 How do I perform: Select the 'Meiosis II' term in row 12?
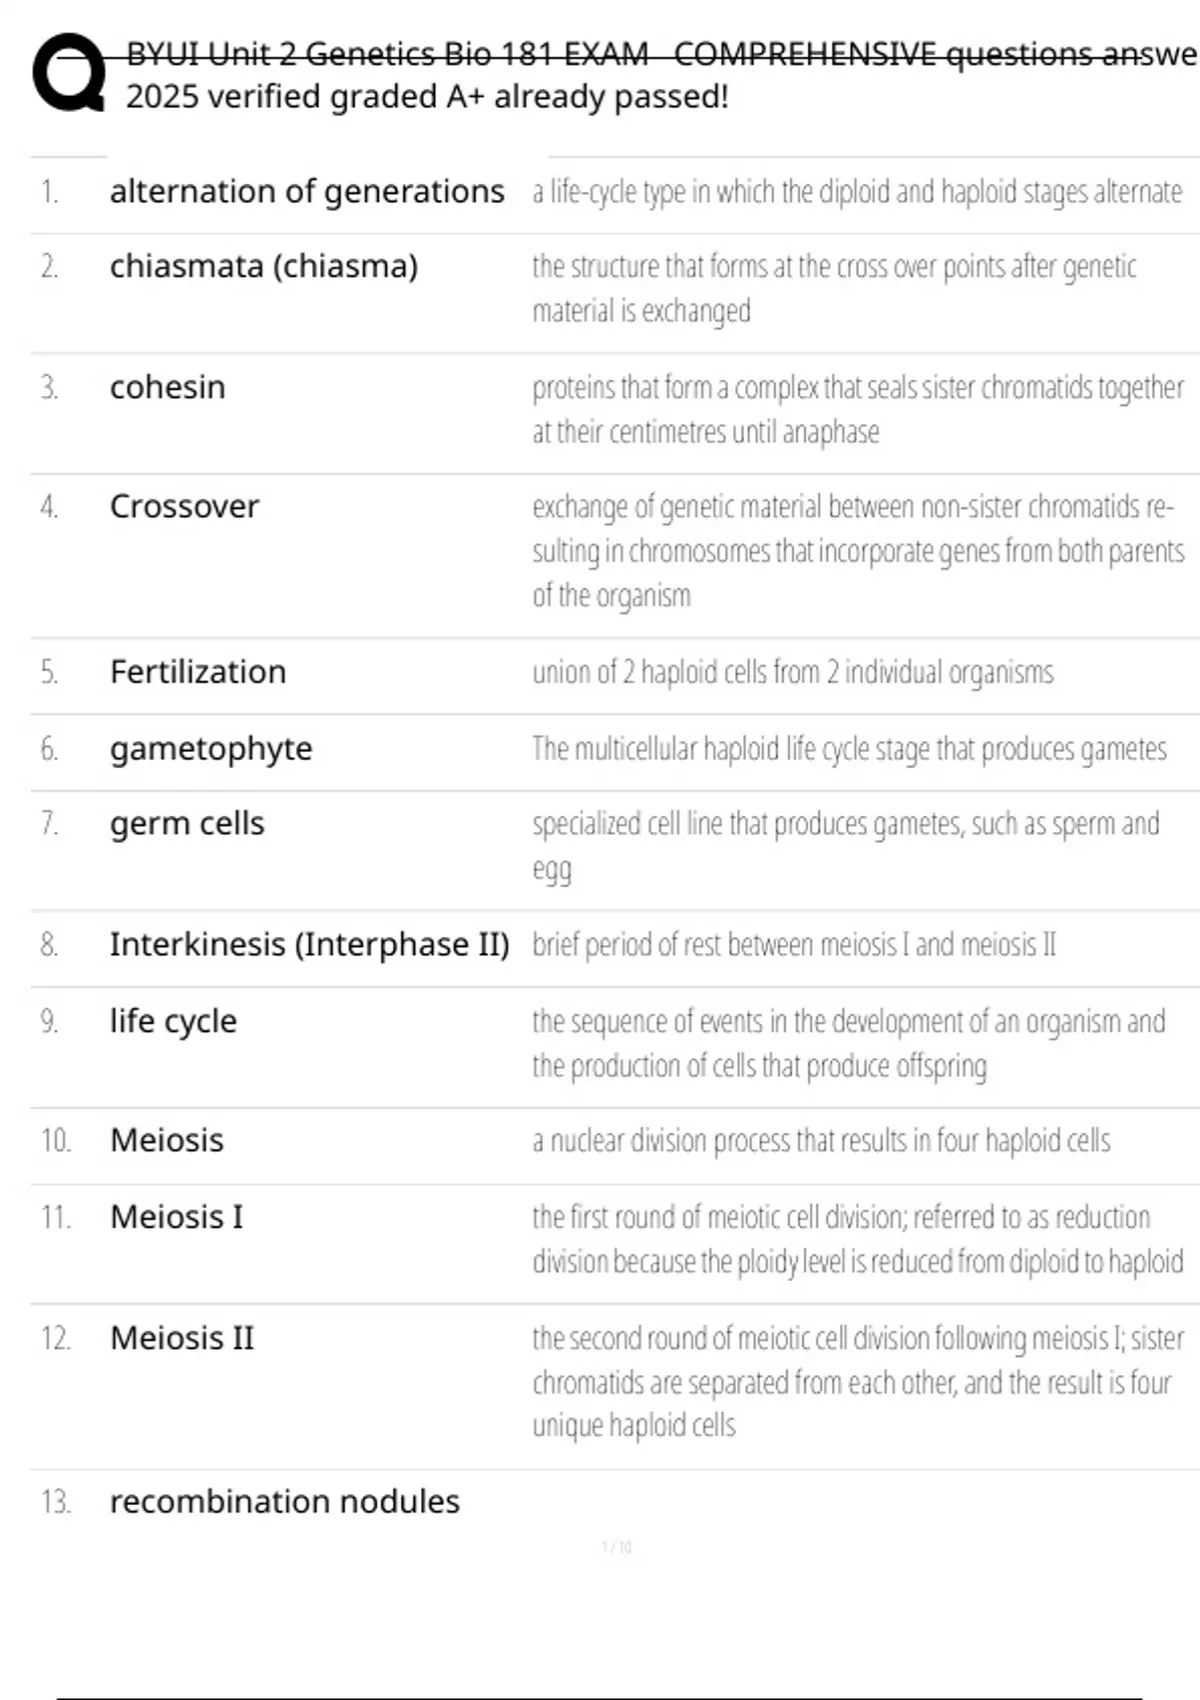[x=182, y=1338]
